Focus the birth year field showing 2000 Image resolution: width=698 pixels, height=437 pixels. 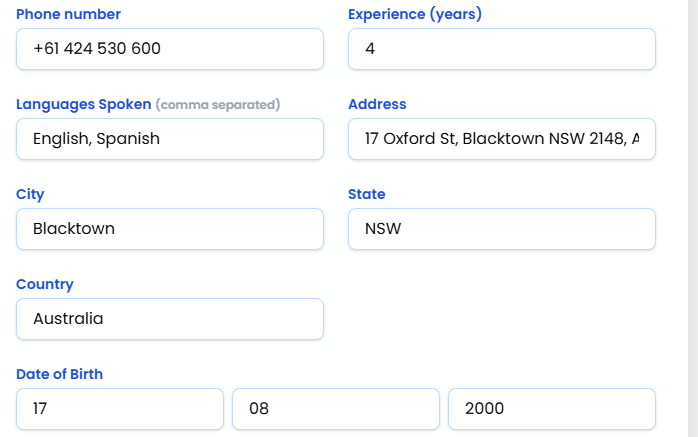551,409
